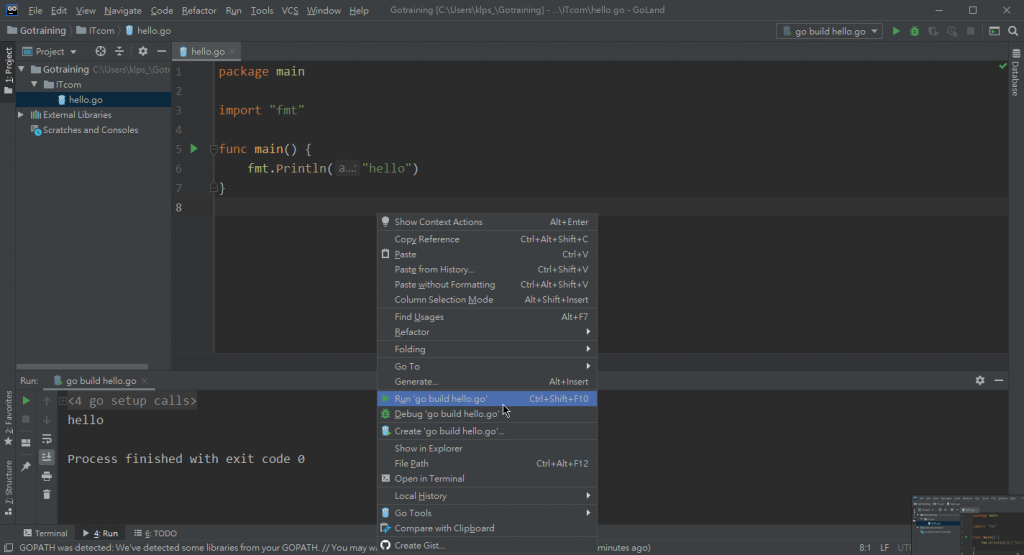Open Run panel settings gear

click(980, 380)
